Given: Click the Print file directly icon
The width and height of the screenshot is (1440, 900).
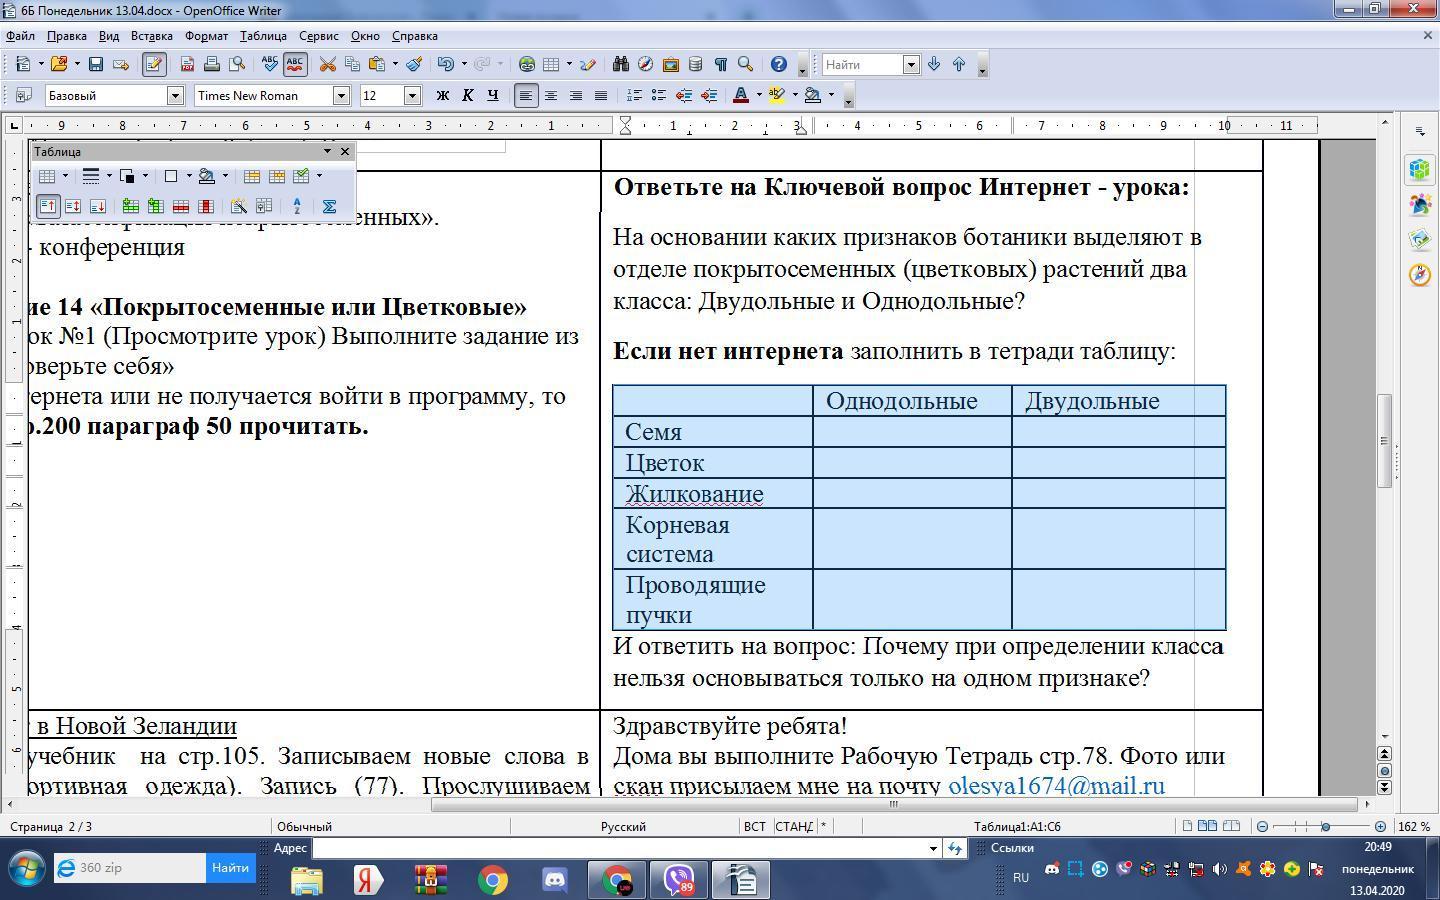Looking at the screenshot, I should (x=212, y=64).
